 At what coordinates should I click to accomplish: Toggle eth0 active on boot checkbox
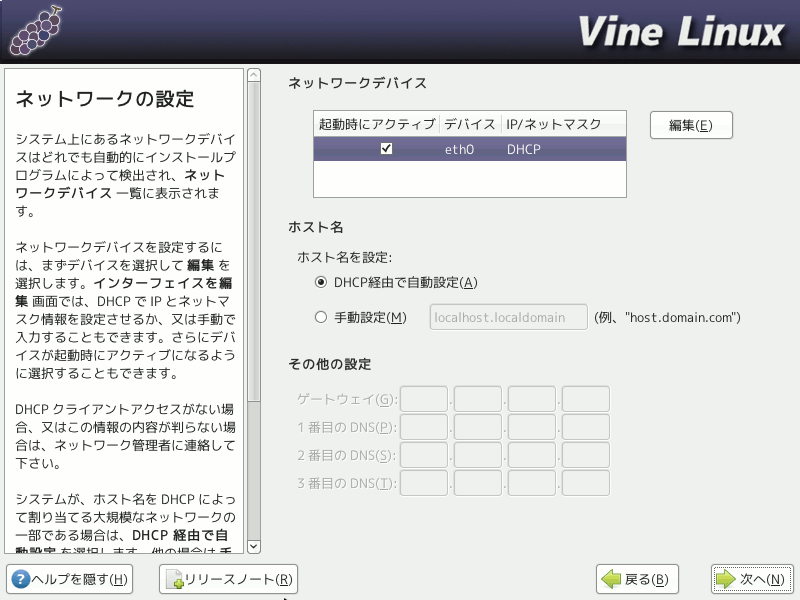tap(386, 148)
